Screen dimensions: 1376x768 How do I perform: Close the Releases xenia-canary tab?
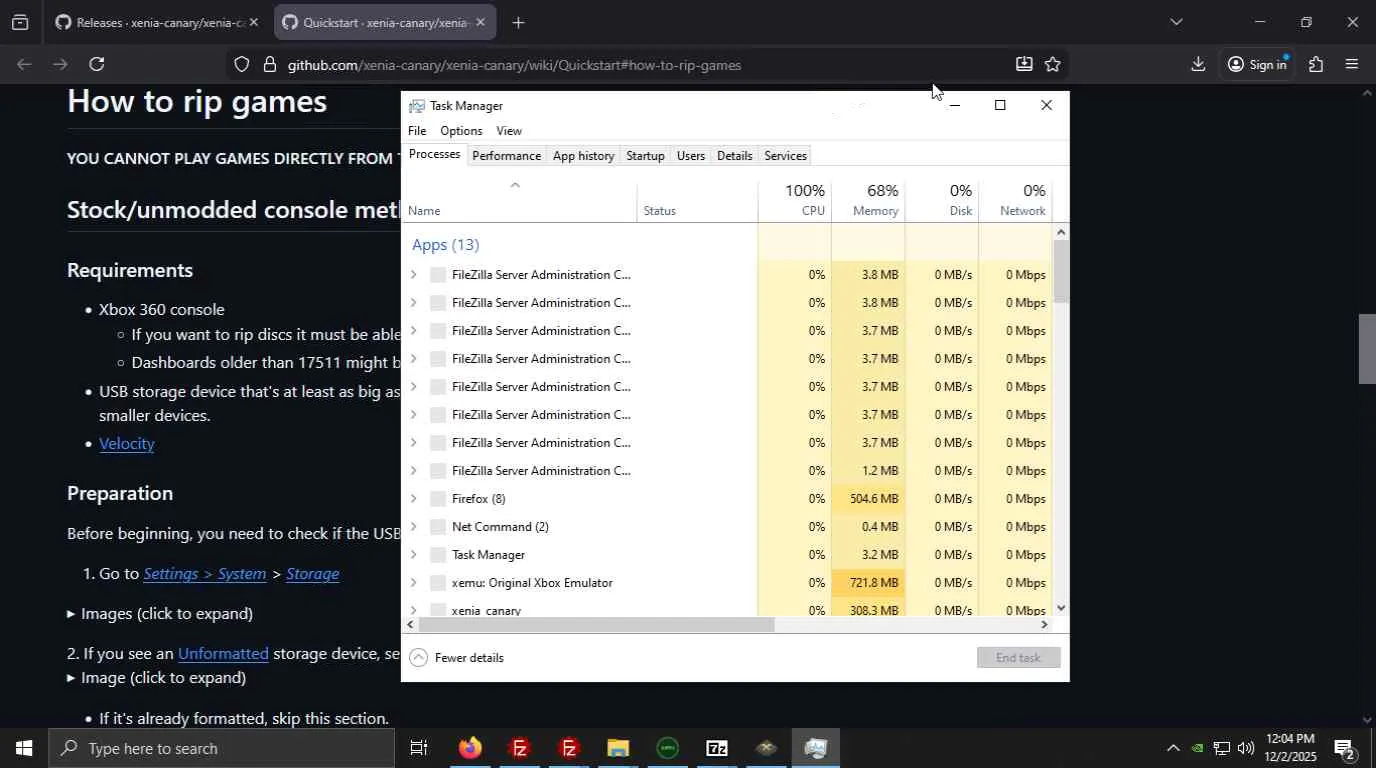pyautogui.click(x=253, y=22)
